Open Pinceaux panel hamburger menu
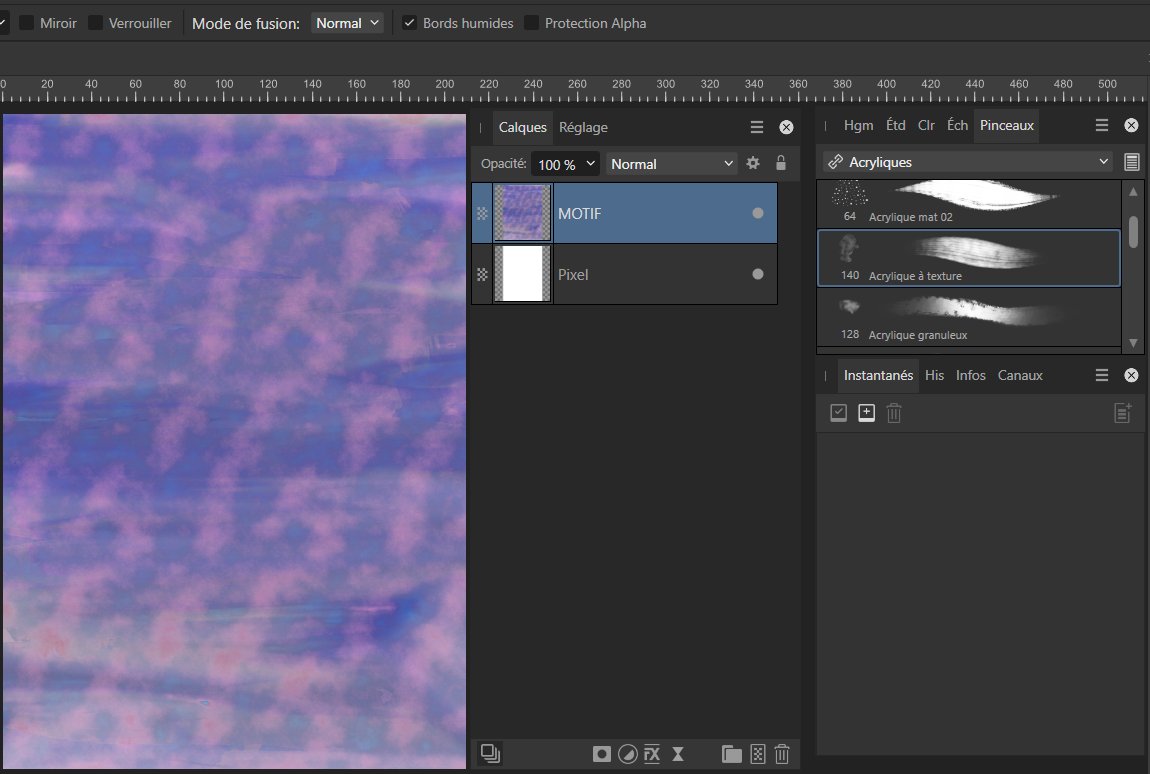Viewport: 1150px width, 774px height. (1102, 125)
